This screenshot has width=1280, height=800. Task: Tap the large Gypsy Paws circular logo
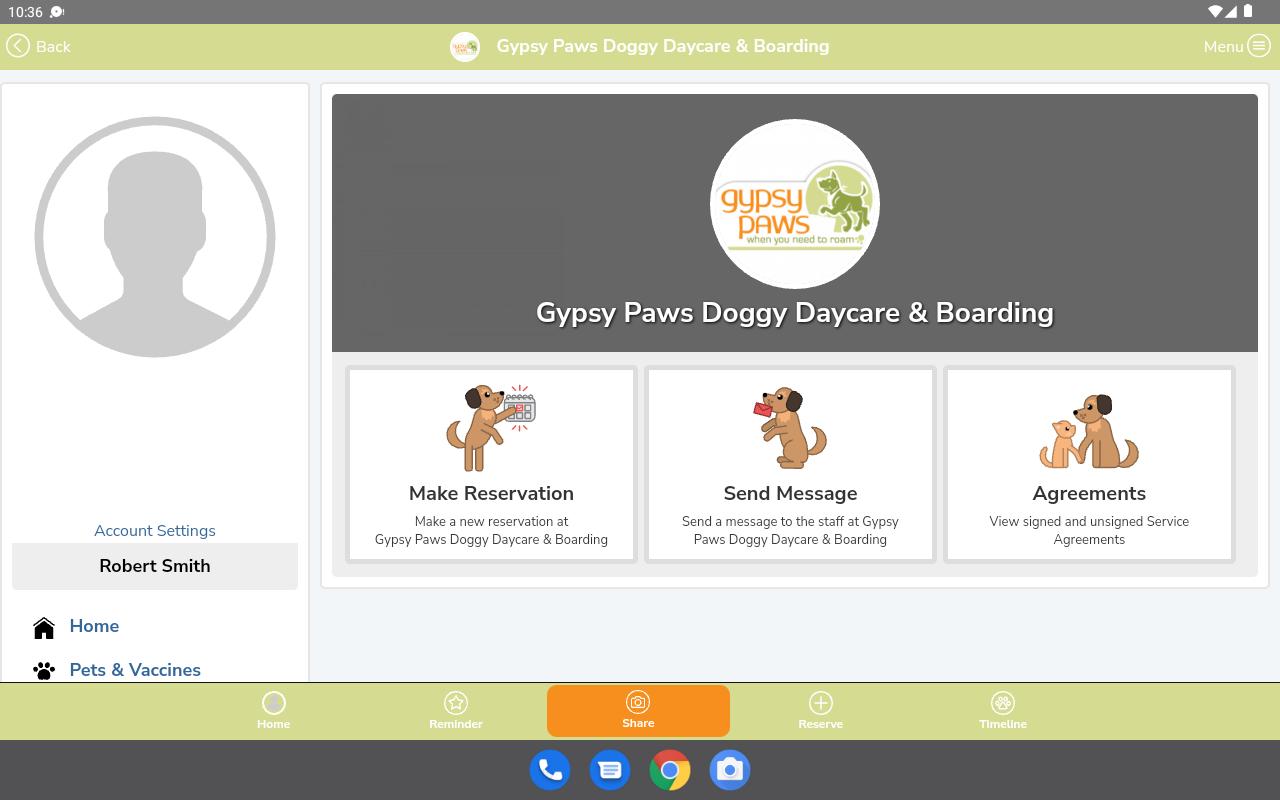point(795,204)
